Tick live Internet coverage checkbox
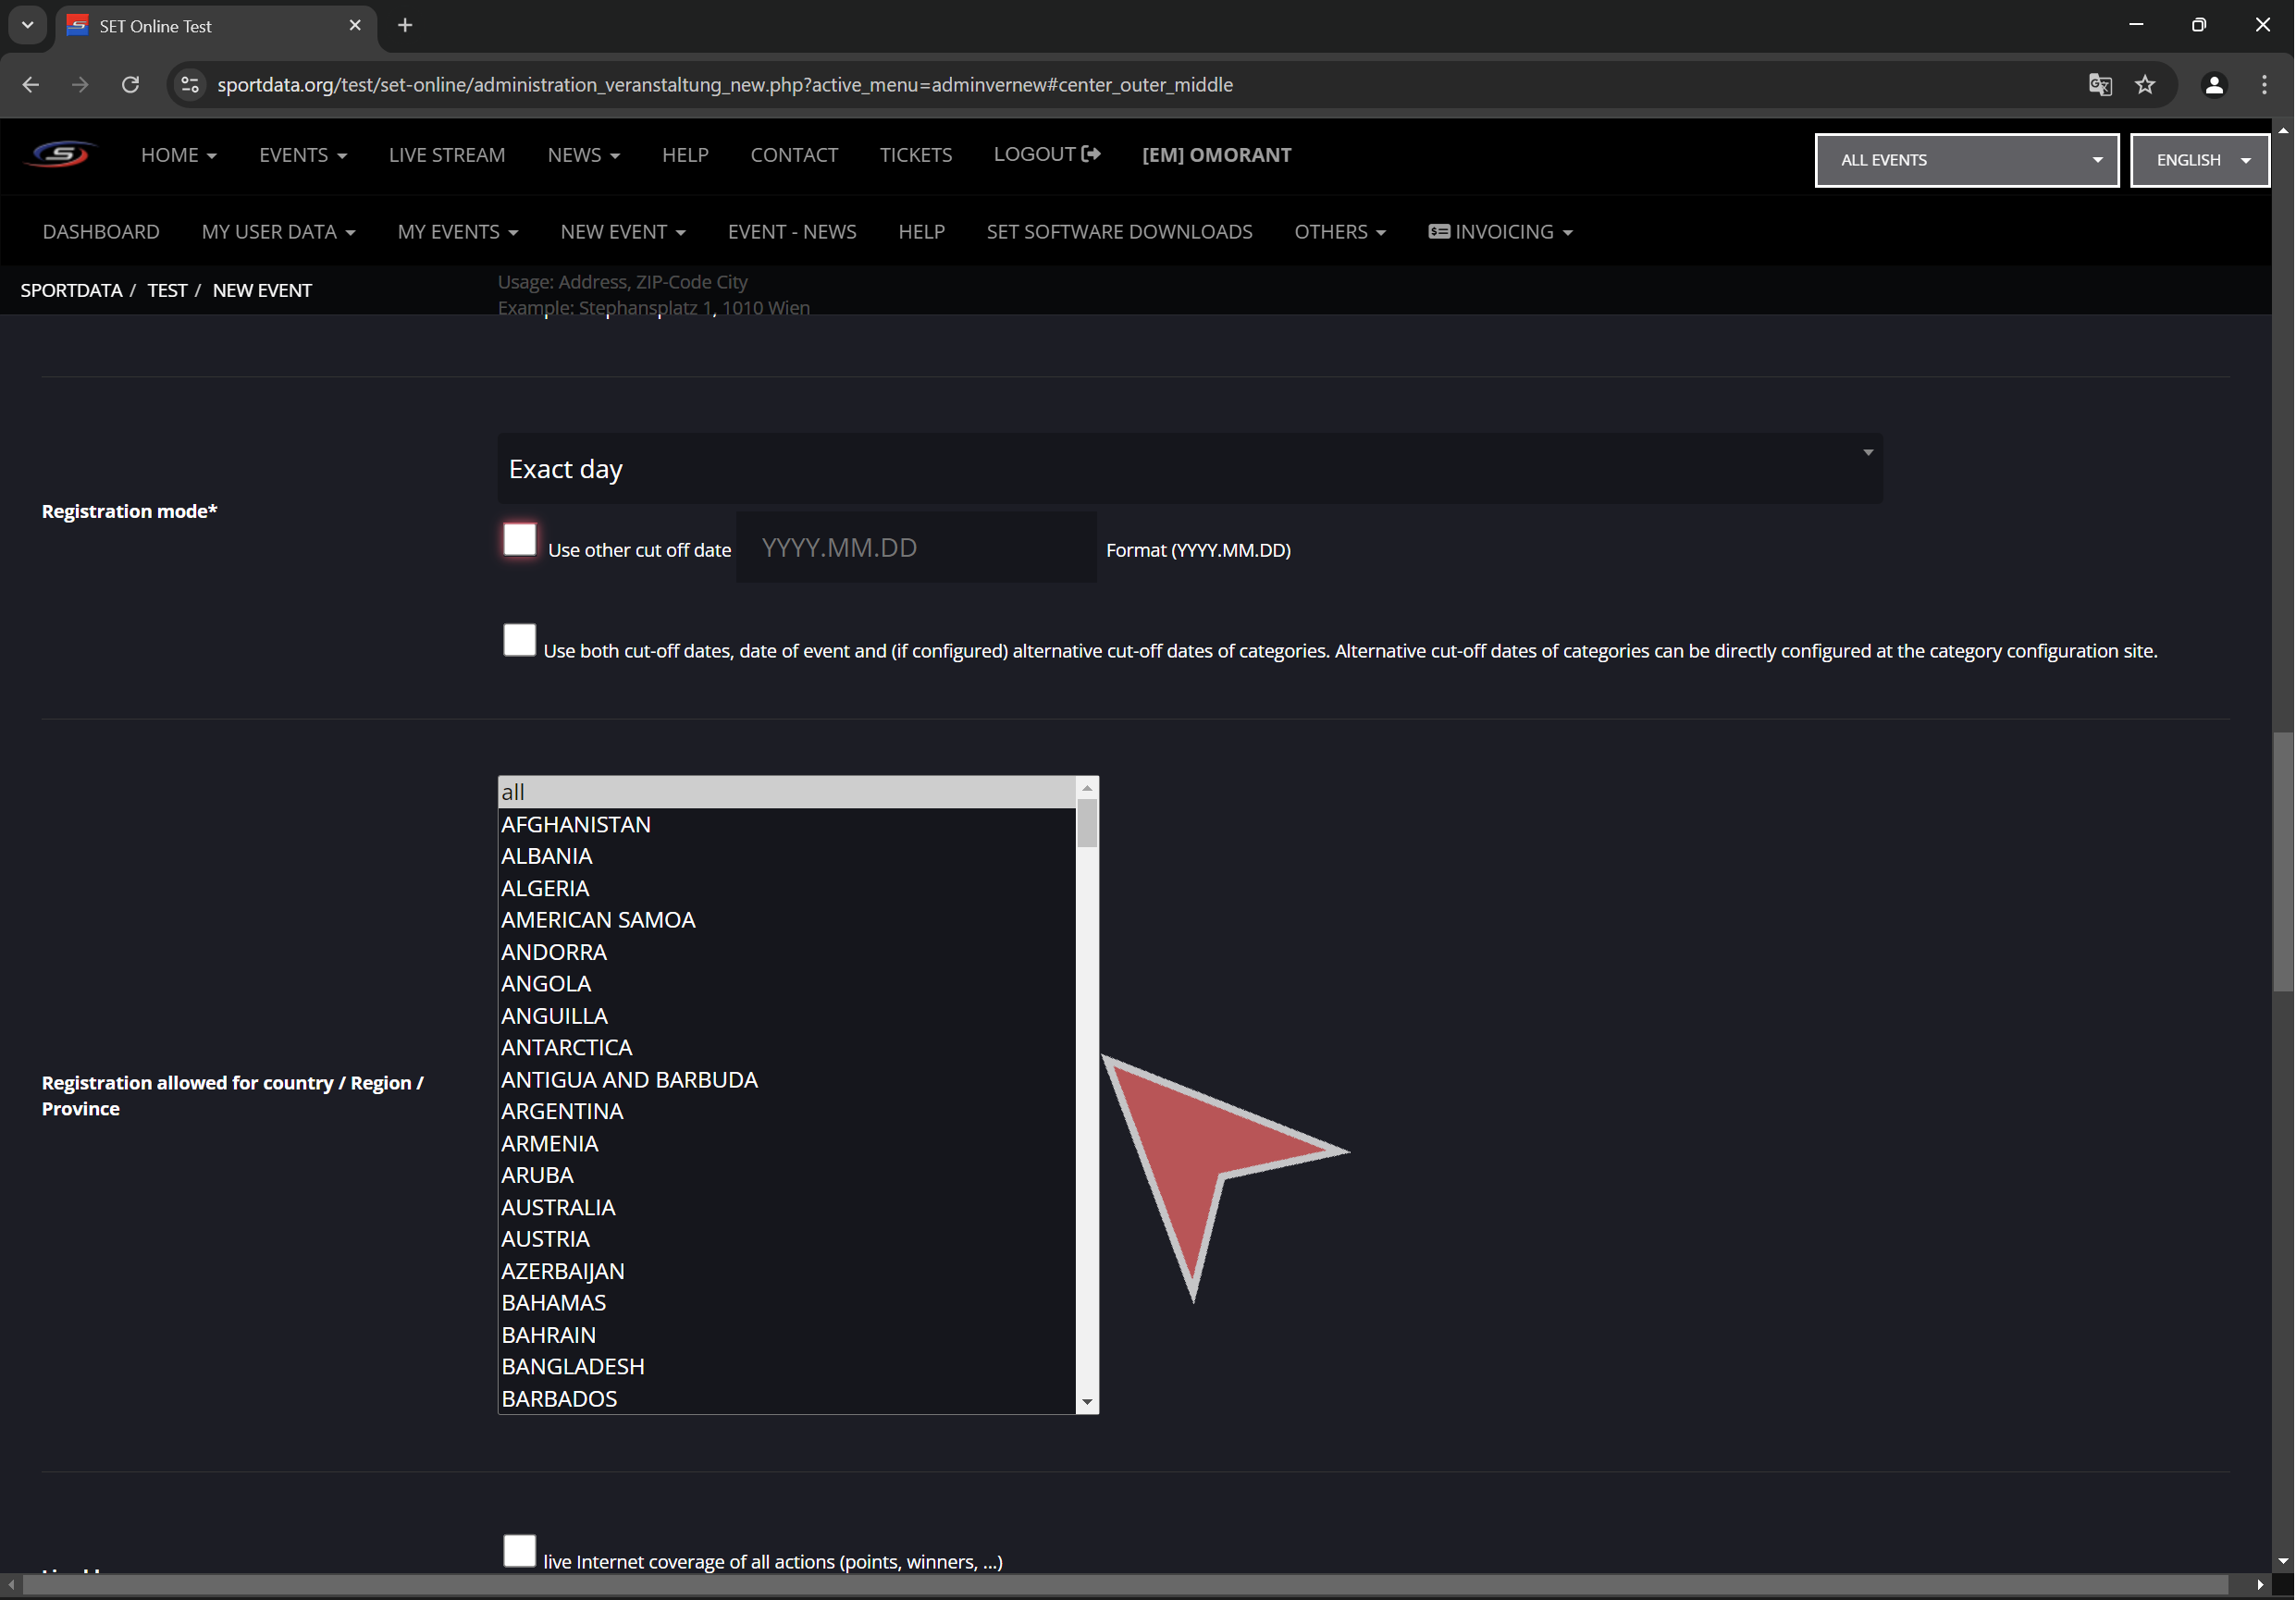Screen dimensions: 2296x1600 [519, 1551]
